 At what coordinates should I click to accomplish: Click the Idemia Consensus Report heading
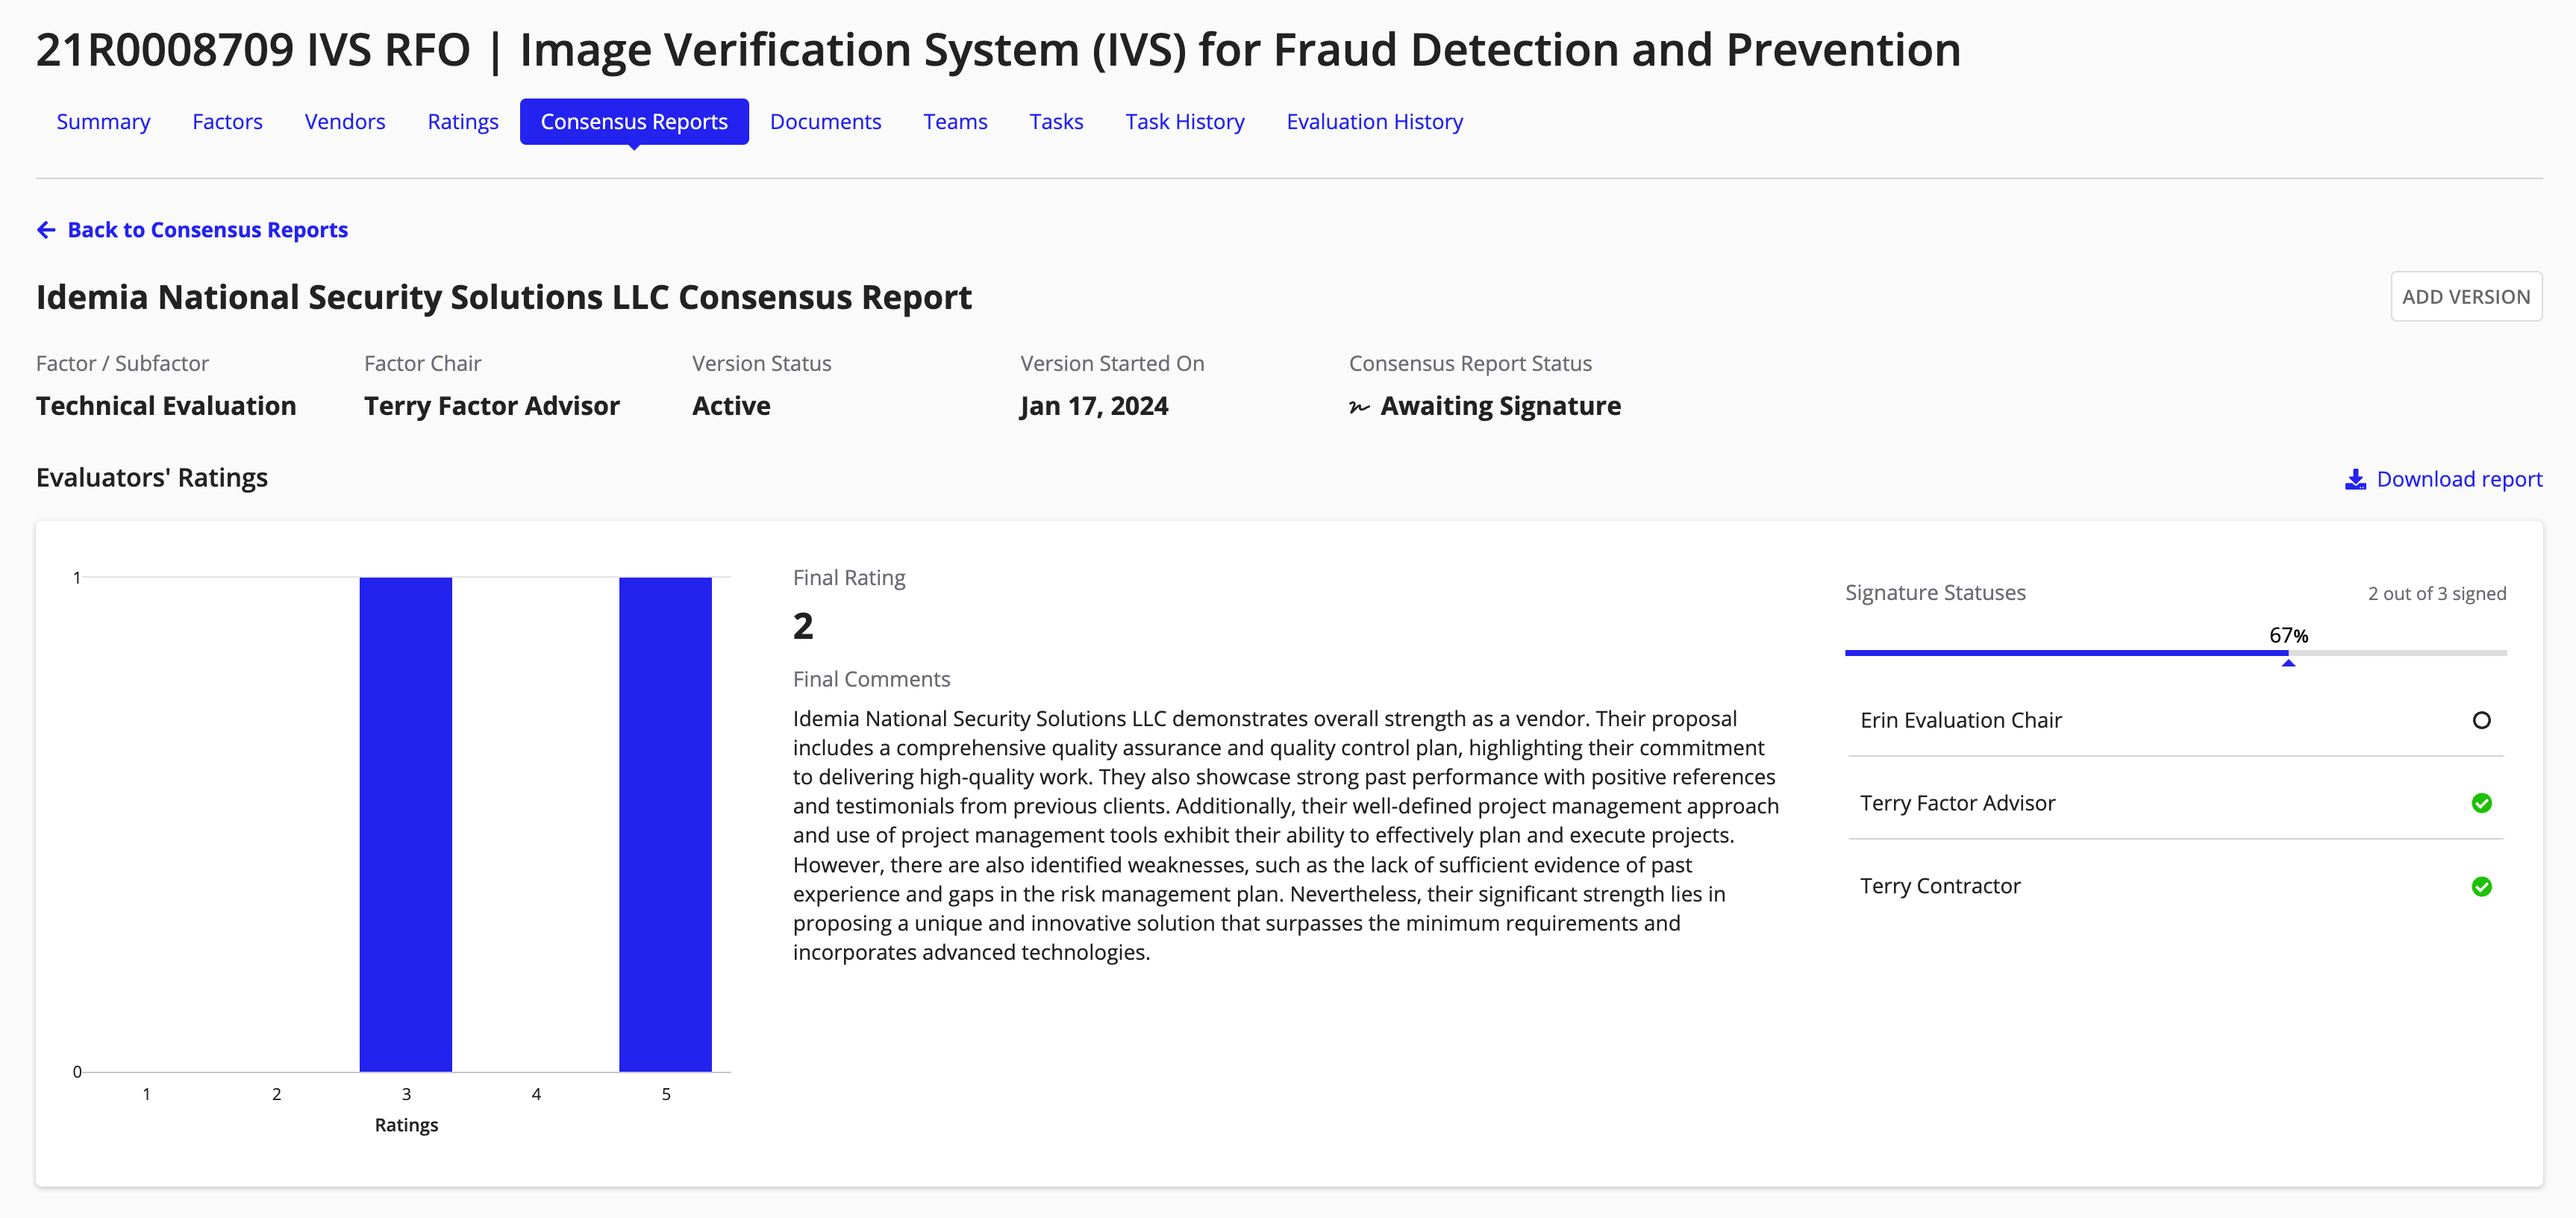coord(504,298)
